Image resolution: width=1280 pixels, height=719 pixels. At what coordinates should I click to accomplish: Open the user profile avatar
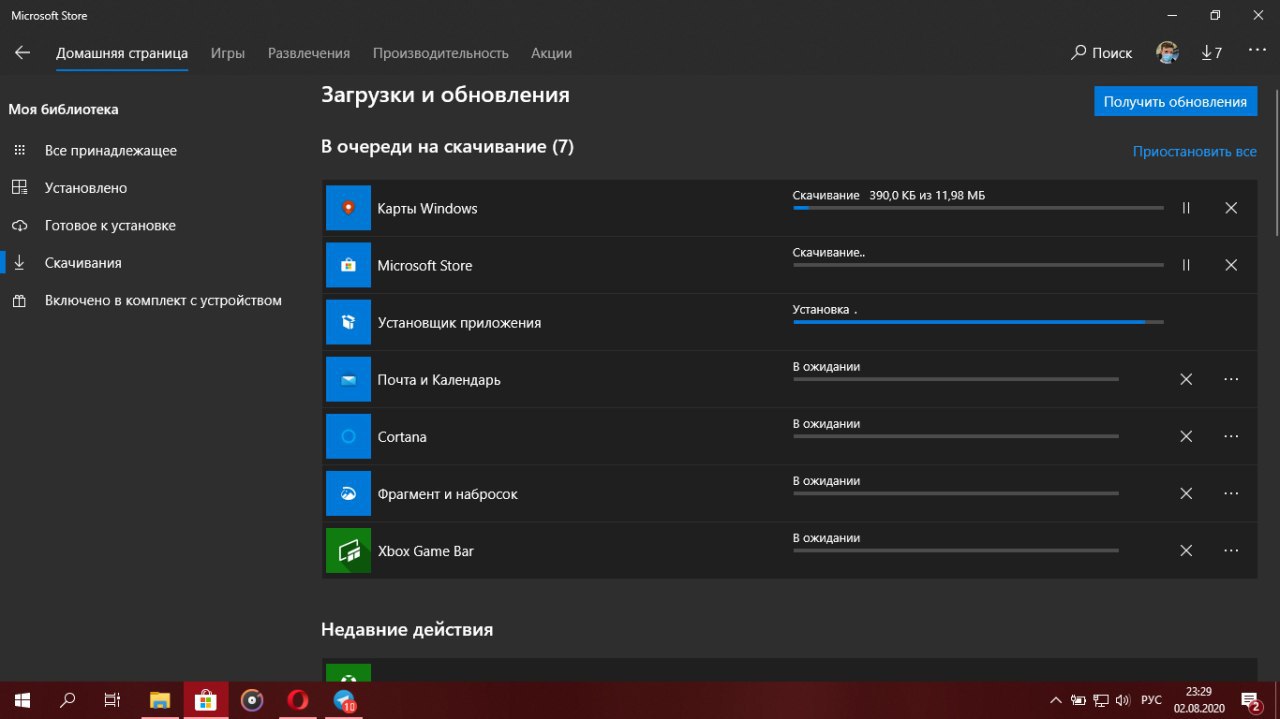[1166, 53]
